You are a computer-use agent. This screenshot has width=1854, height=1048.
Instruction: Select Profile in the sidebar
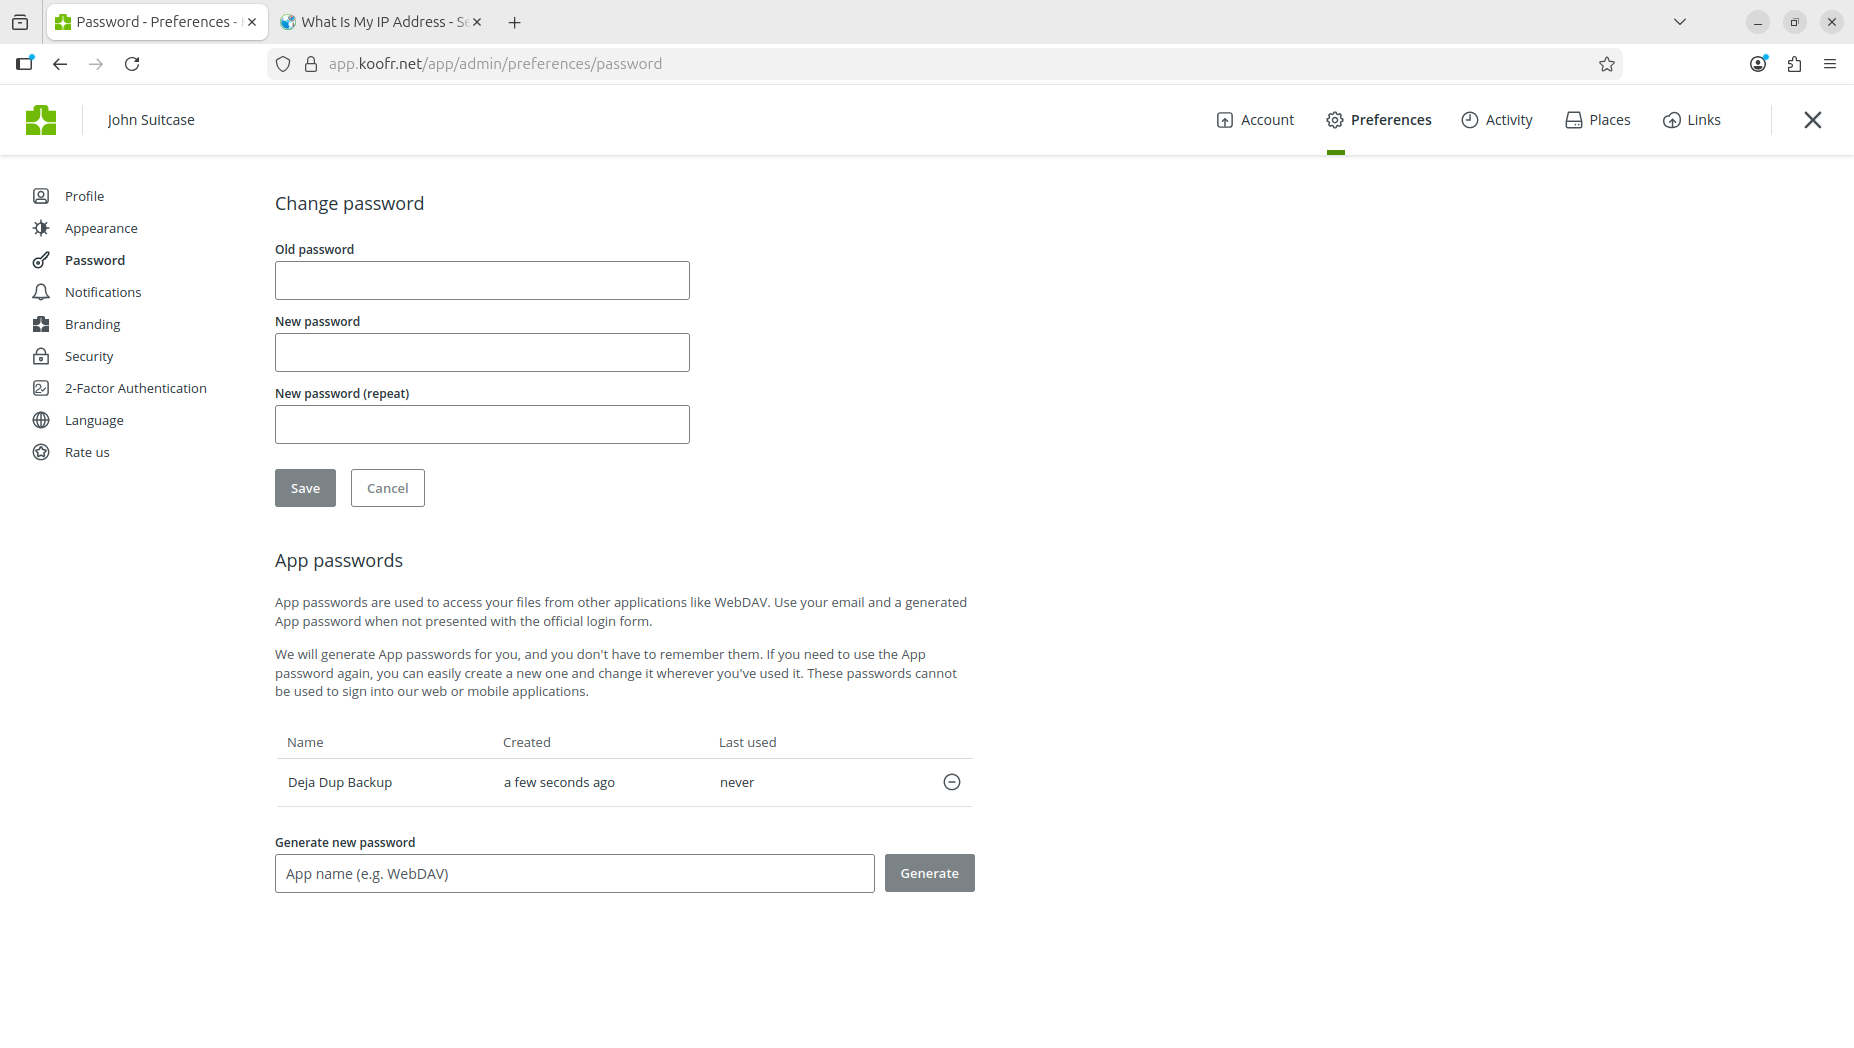pos(84,195)
